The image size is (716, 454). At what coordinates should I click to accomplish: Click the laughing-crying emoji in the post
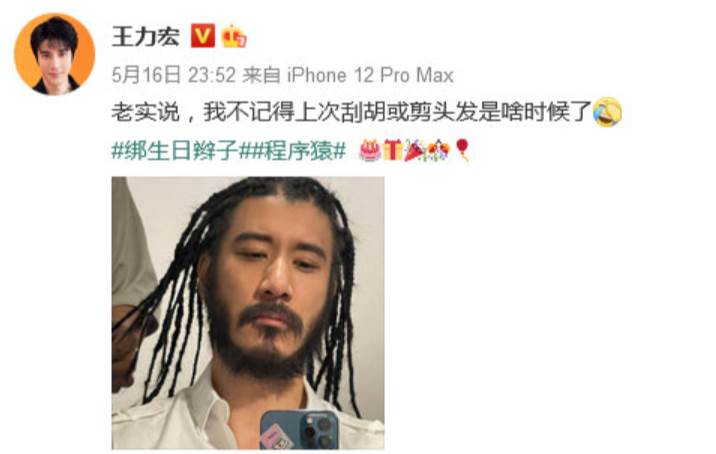607,112
